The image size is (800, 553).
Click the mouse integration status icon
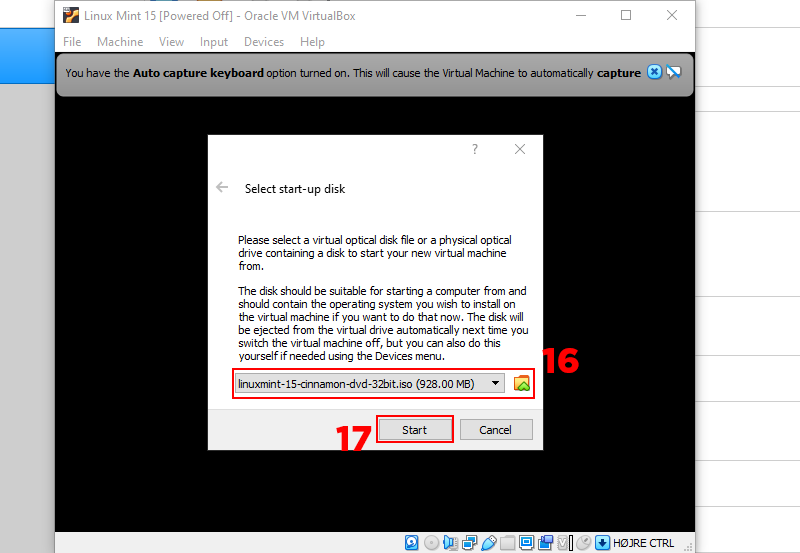[583, 543]
